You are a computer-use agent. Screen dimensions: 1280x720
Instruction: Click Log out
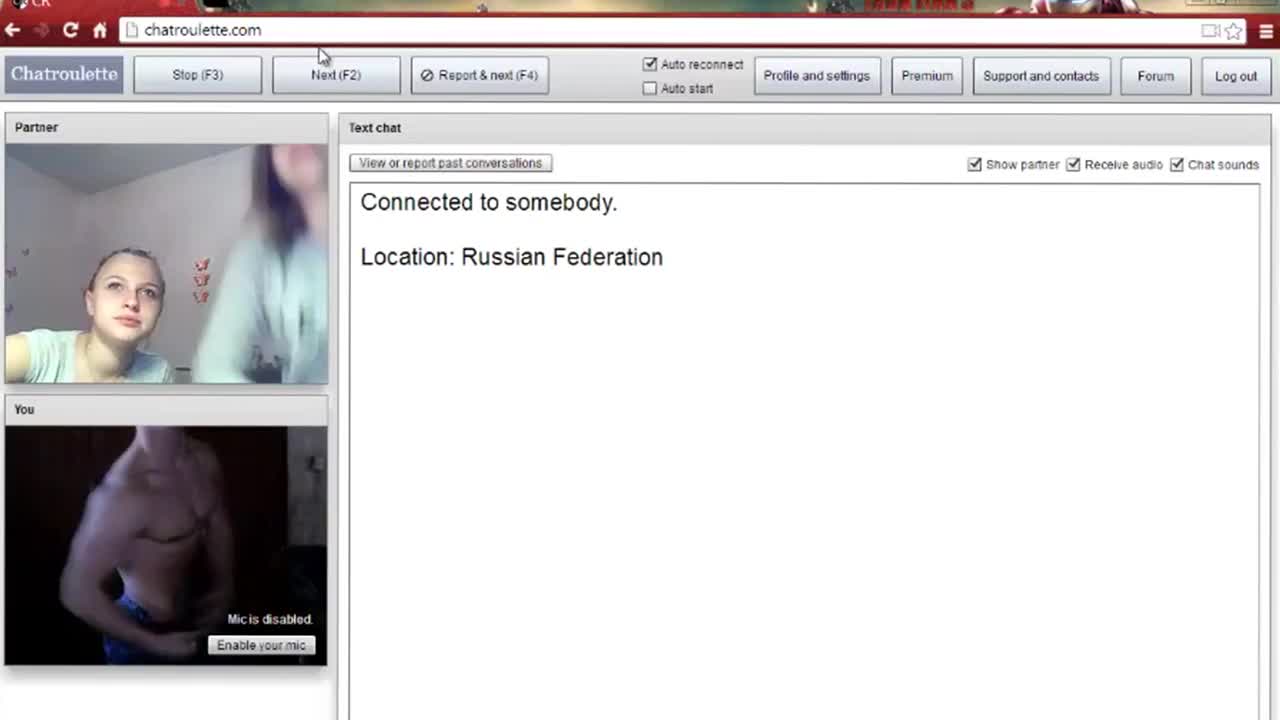coord(1236,76)
